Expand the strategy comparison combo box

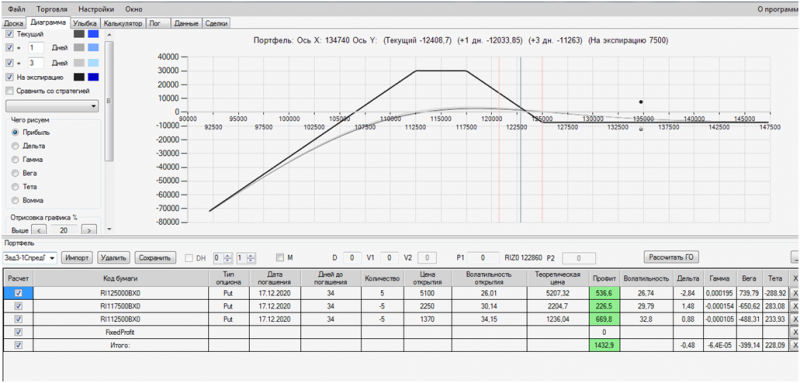coord(52,106)
